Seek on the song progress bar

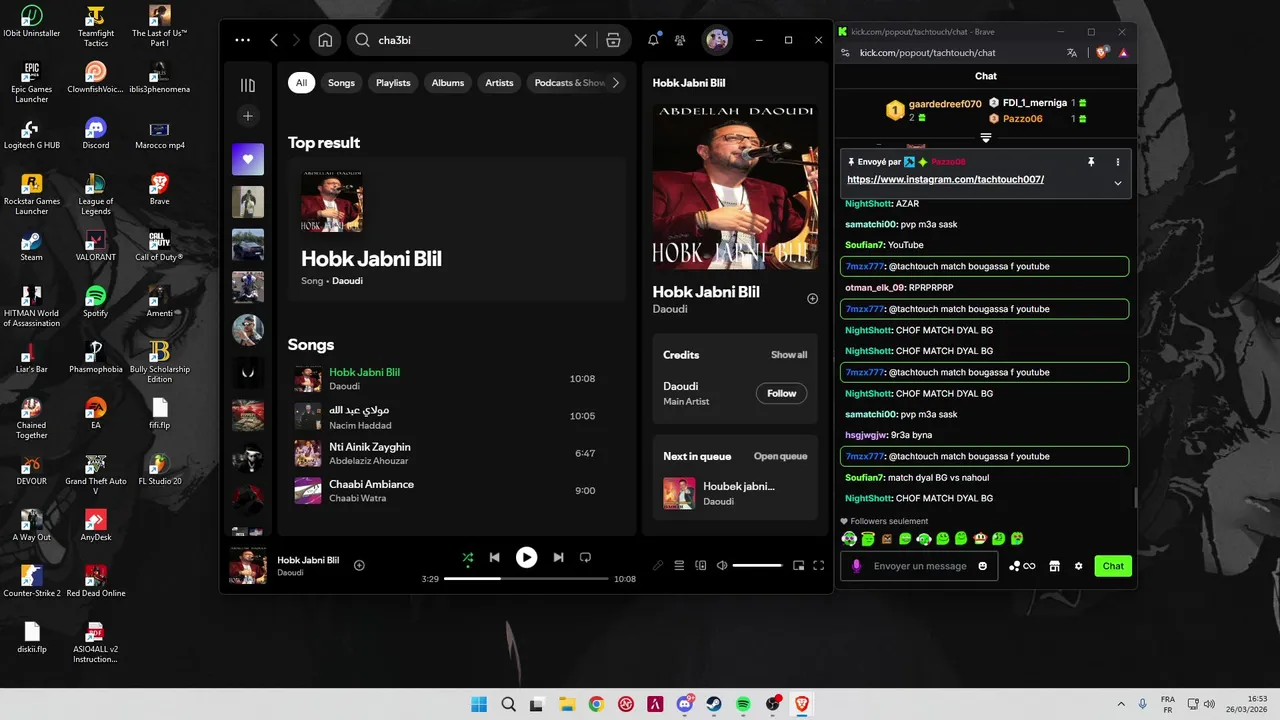point(526,579)
